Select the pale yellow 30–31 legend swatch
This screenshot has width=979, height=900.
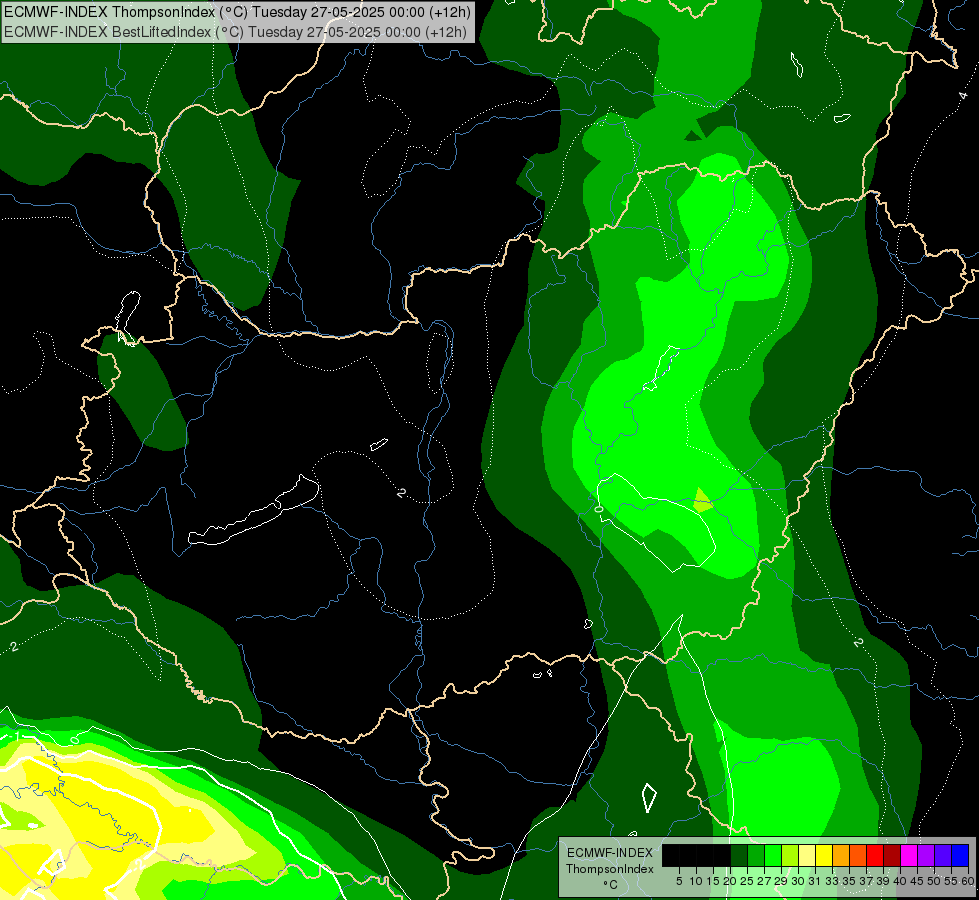pos(807,855)
